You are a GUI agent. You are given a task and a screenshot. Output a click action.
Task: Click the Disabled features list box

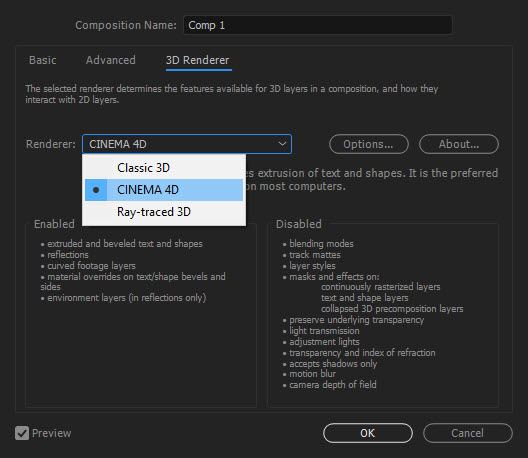[x=383, y=316]
